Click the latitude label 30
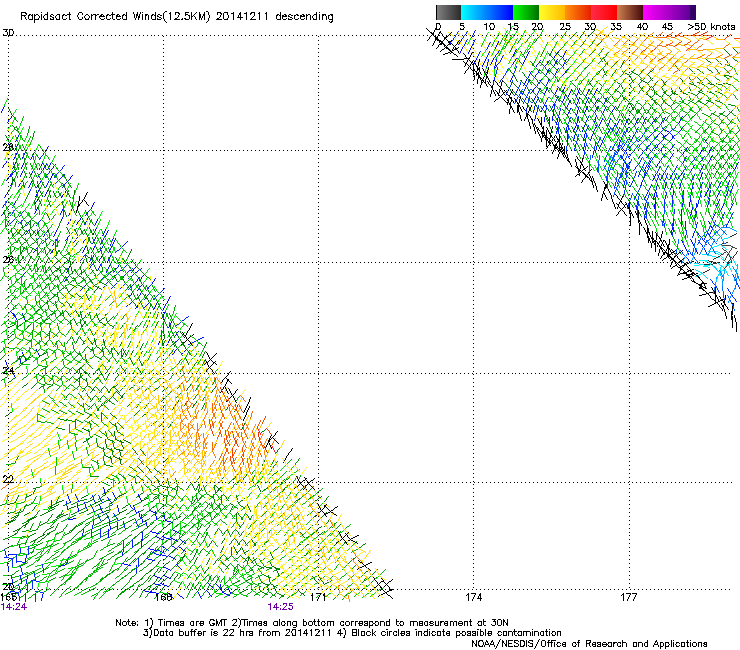 click(x=8, y=33)
